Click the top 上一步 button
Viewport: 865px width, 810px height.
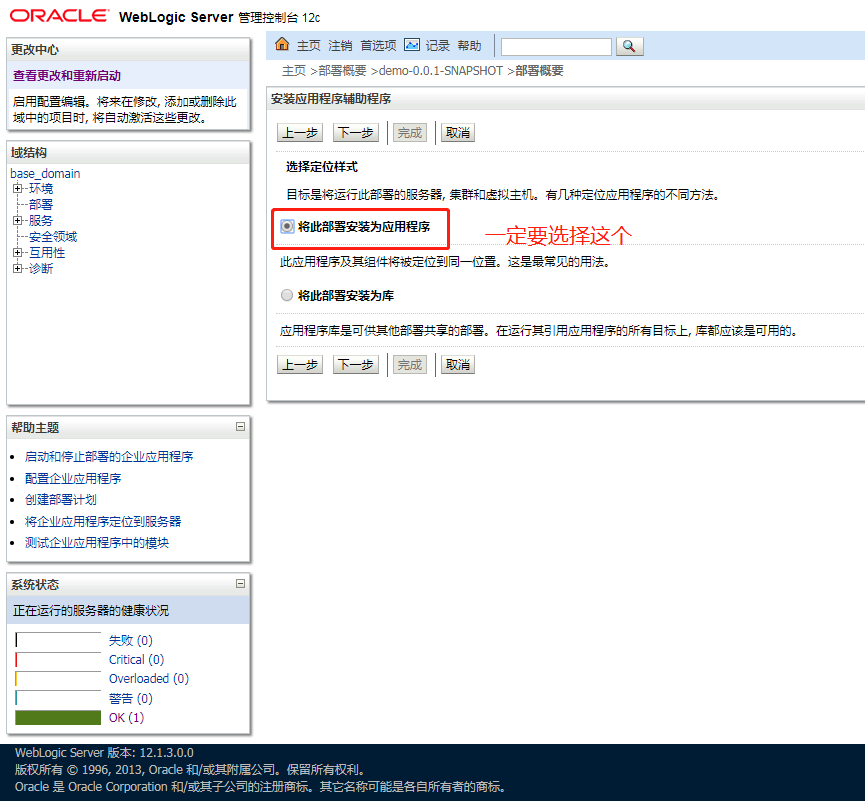300,133
